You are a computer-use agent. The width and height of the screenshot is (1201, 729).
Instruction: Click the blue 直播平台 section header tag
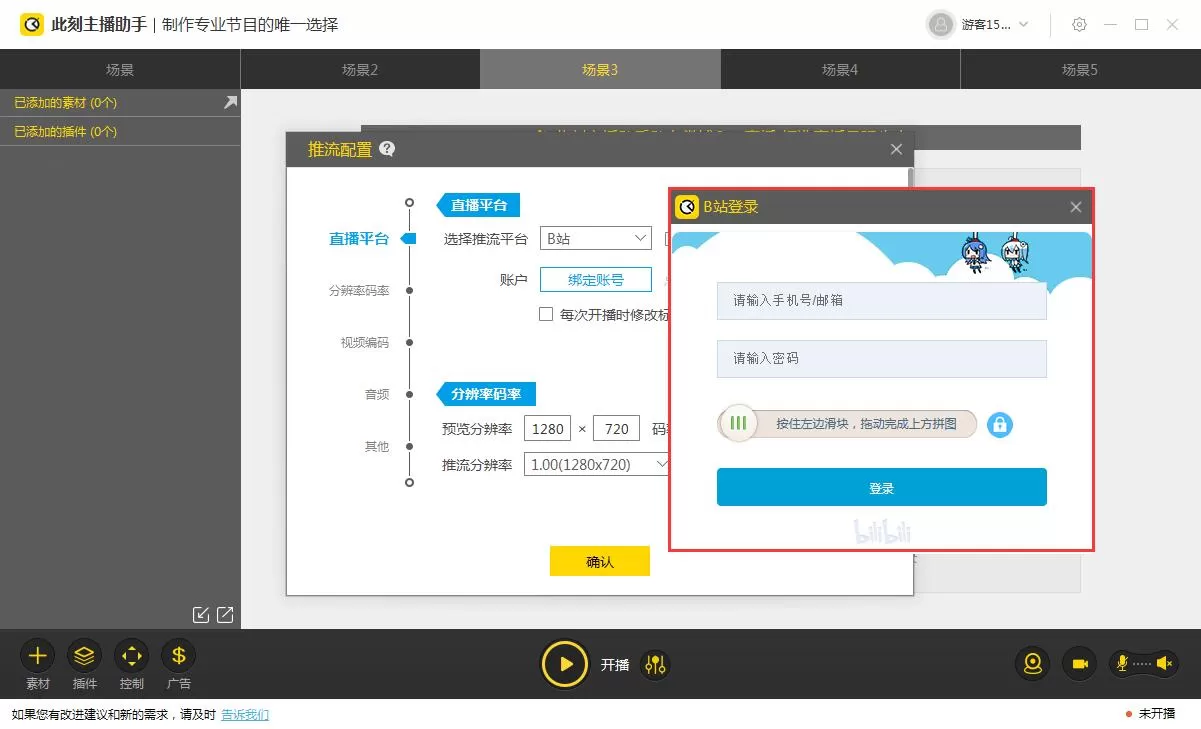(x=478, y=205)
